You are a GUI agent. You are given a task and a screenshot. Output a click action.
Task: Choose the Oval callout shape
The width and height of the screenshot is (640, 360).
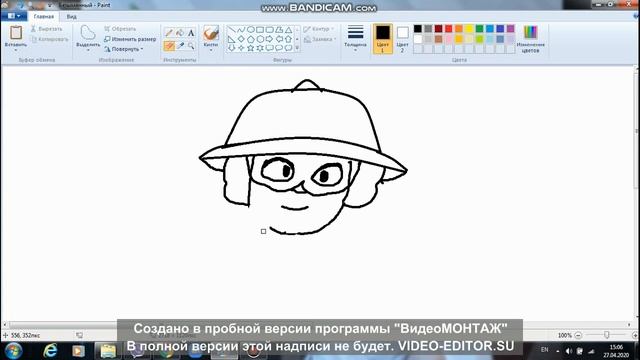tap(279, 48)
